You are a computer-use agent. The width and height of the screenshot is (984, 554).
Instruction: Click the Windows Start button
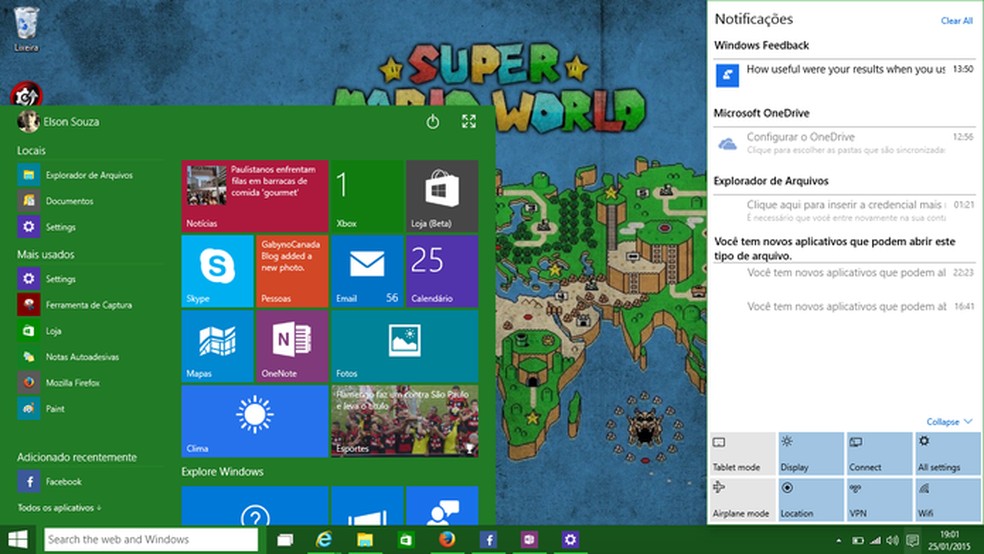click(x=18, y=540)
